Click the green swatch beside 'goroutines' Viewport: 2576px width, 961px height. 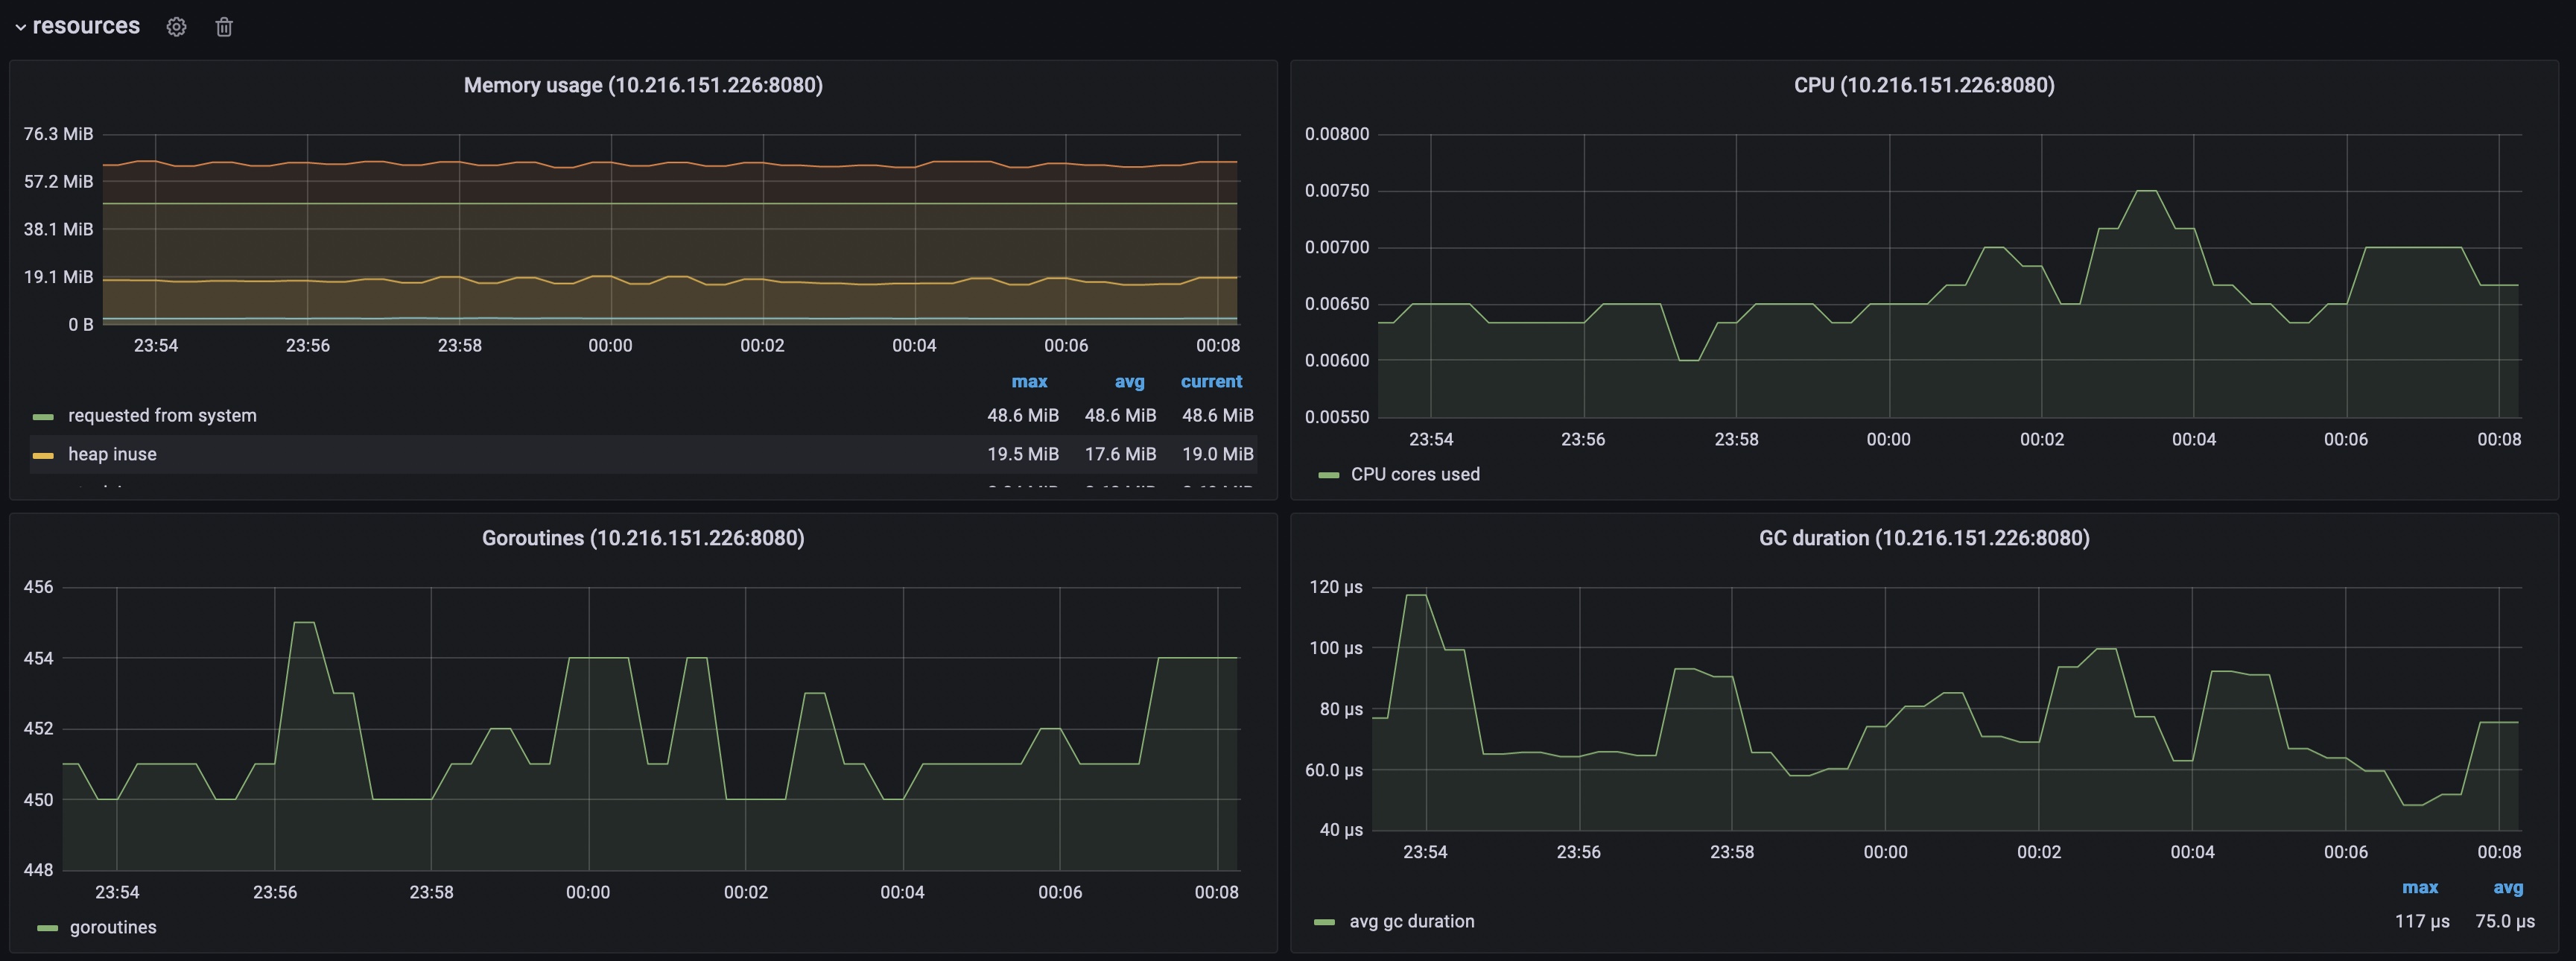tap(47, 928)
